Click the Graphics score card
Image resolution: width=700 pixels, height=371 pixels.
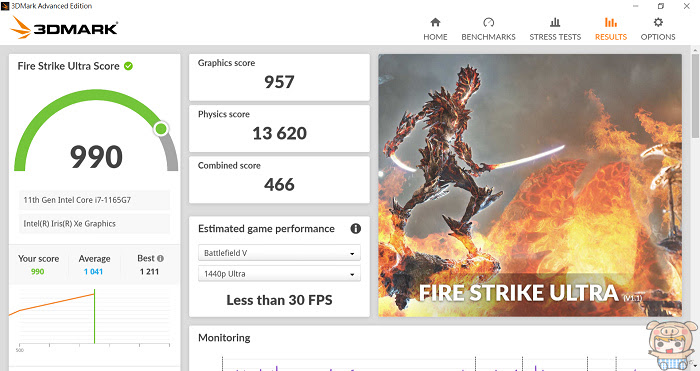(279, 77)
